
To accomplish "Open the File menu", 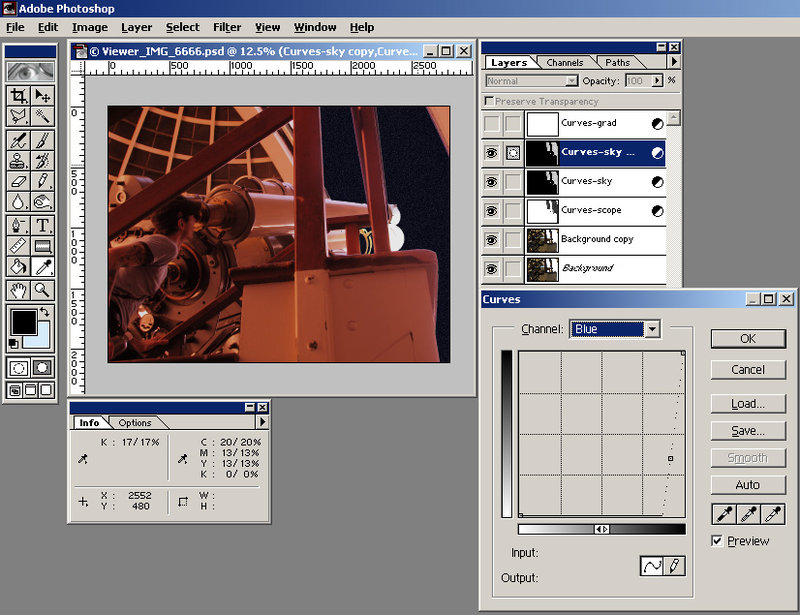I will (x=15, y=27).
